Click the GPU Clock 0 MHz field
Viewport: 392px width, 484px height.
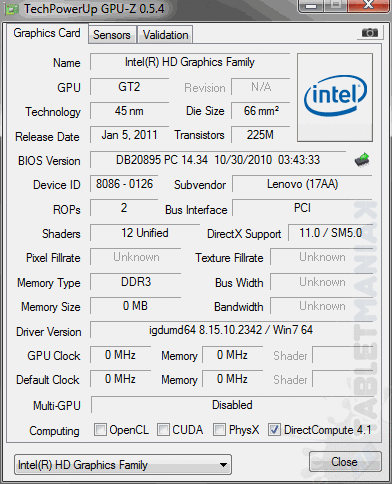coord(120,355)
